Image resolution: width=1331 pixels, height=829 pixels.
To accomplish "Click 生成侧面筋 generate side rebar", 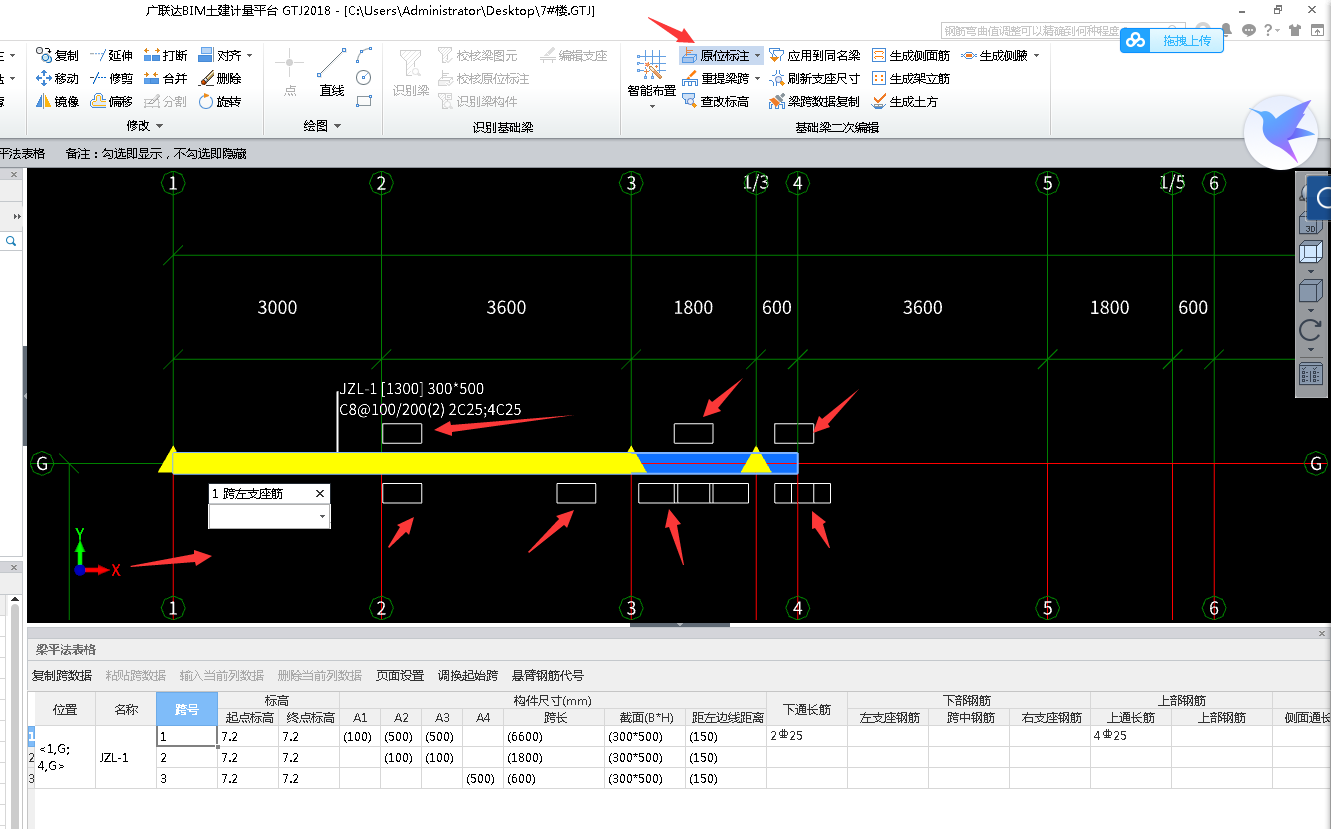I will tap(910, 55).
